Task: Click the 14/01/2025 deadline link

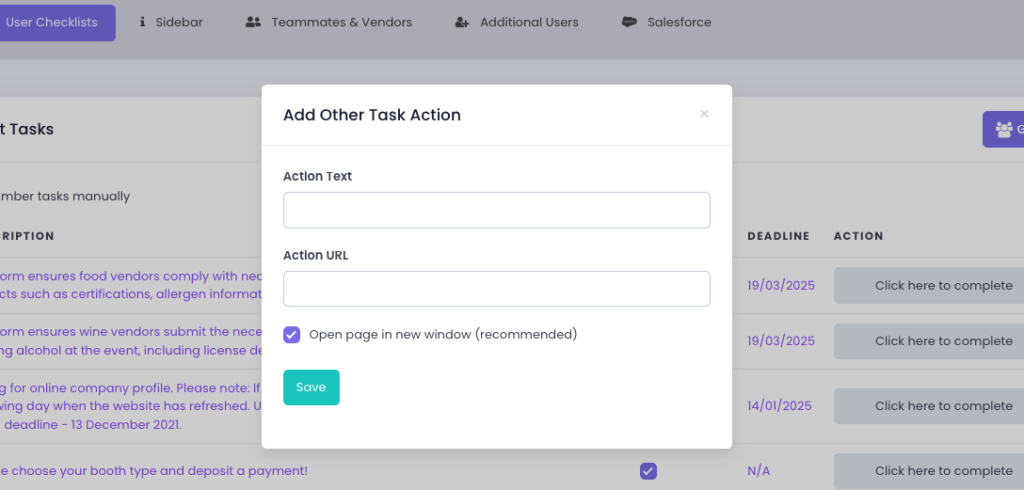Action: (x=781, y=406)
